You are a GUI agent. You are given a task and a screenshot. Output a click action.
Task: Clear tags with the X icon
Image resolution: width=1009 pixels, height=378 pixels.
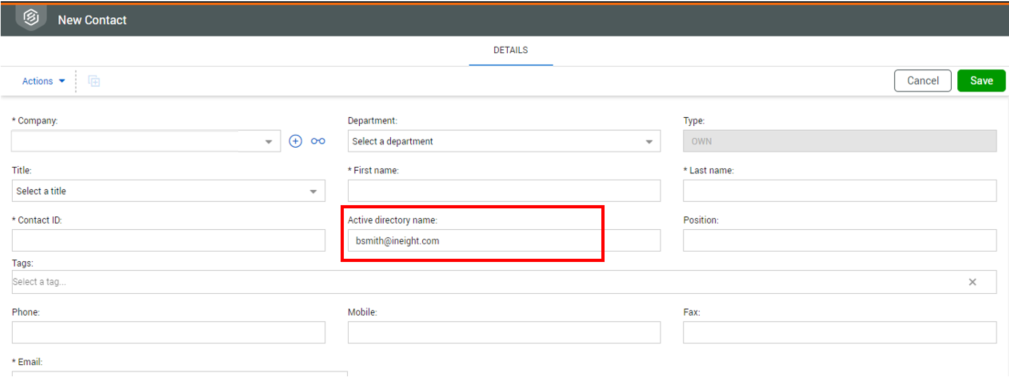972,282
